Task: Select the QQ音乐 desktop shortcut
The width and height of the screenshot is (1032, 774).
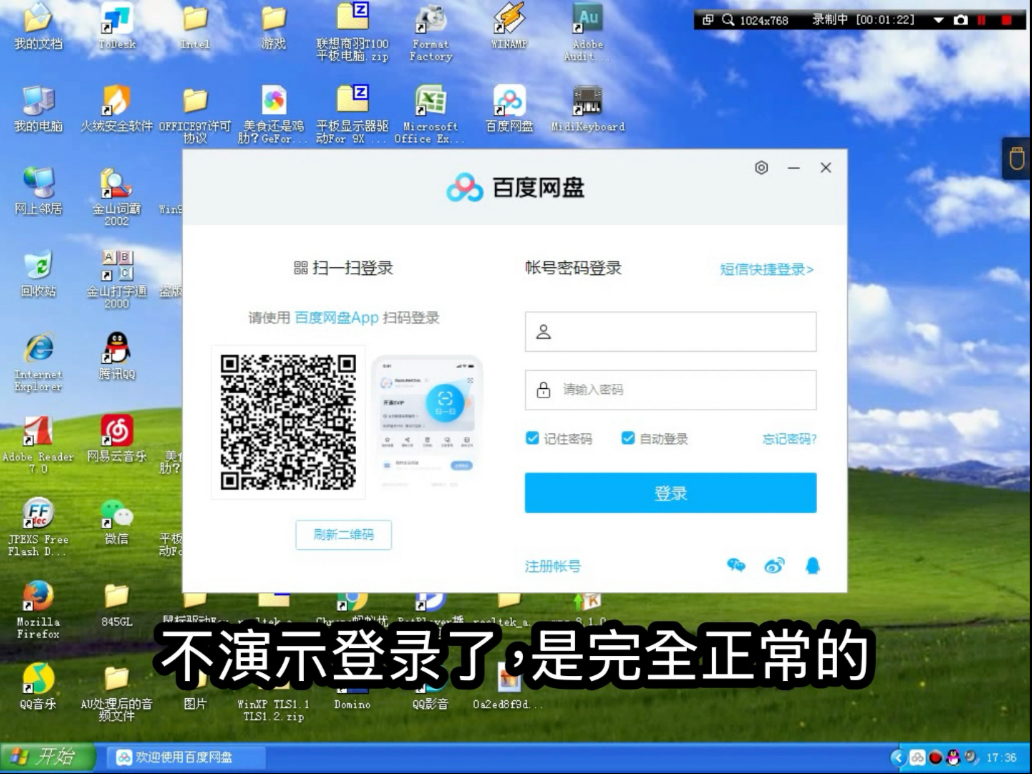Action: point(38,686)
